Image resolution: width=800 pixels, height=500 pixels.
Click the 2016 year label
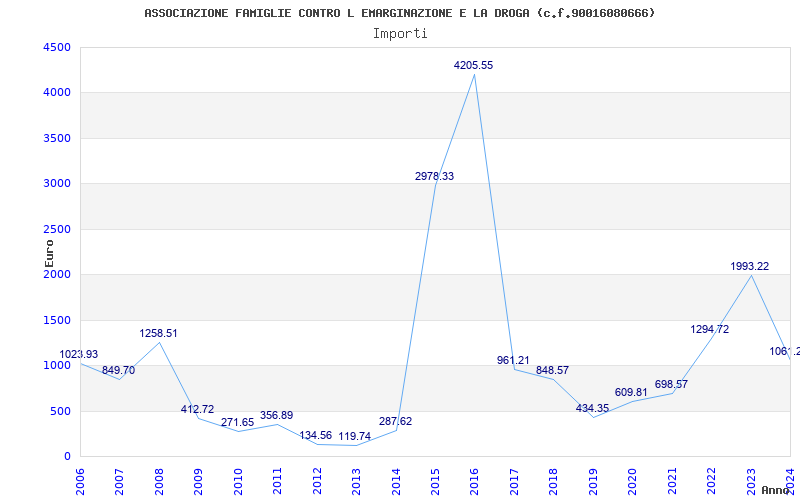474,481
